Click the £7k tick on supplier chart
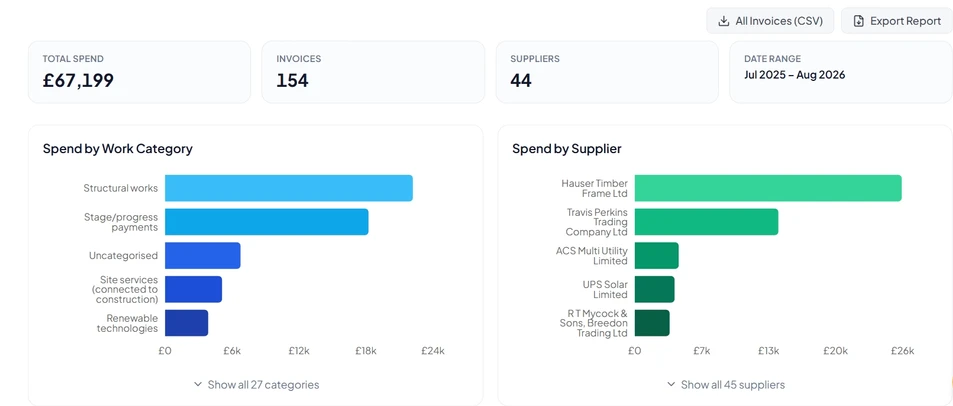Screen dimensions: 953x406 [x=701, y=351]
